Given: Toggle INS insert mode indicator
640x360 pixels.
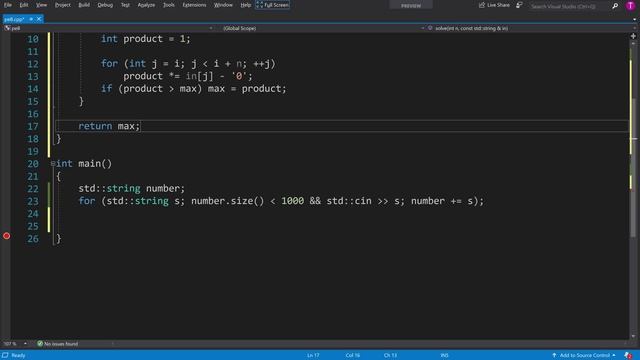Looking at the screenshot, I should point(444,355).
